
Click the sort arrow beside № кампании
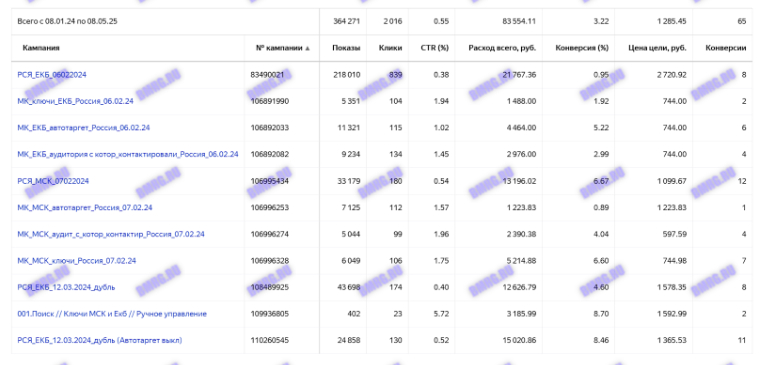point(307,48)
